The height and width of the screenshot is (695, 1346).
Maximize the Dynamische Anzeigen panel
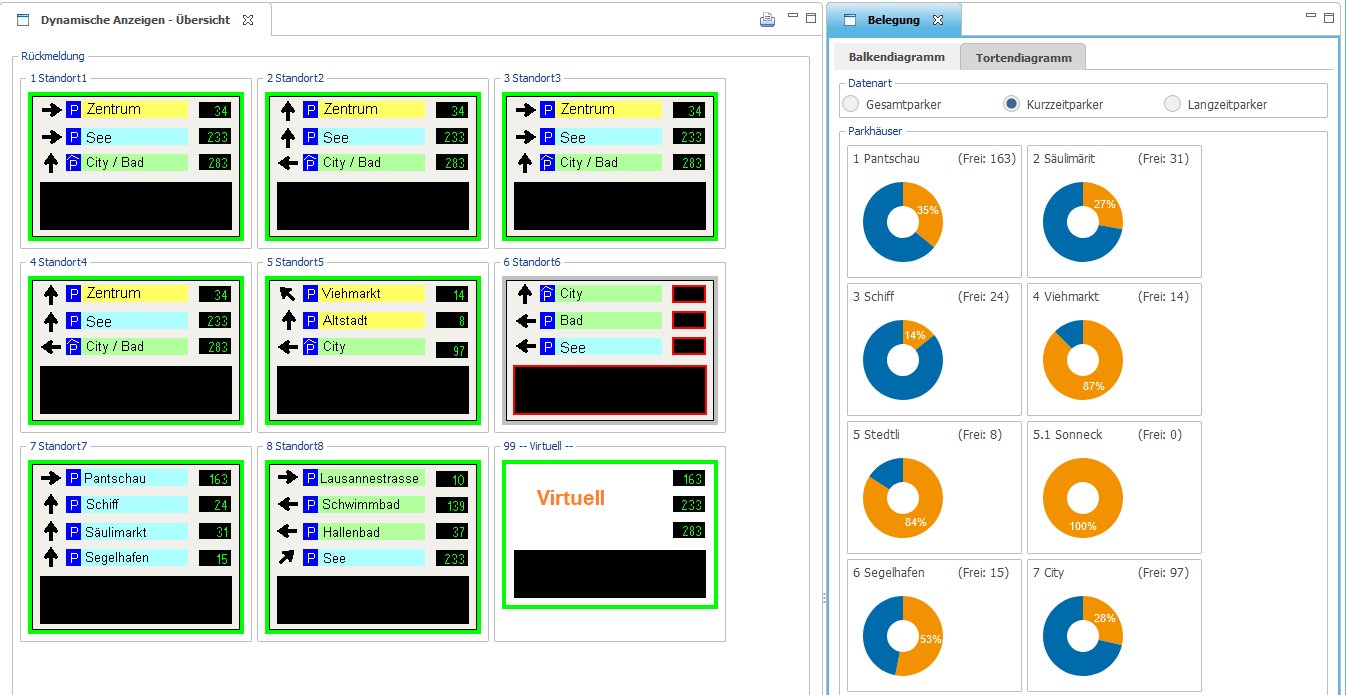pyautogui.click(x=810, y=17)
